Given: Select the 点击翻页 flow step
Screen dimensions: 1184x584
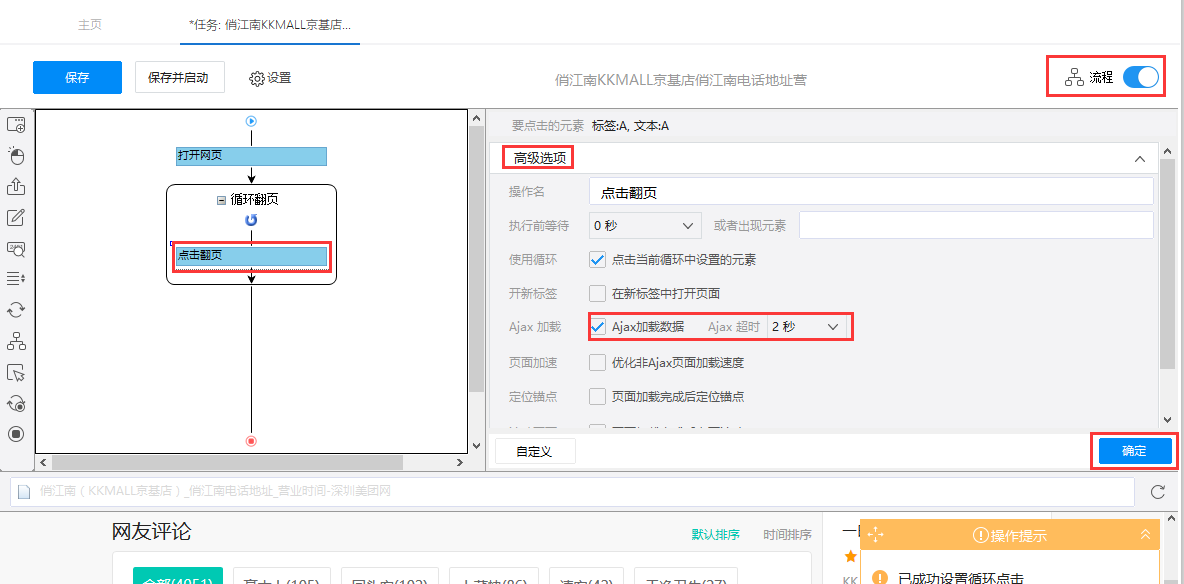Looking at the screenshot, I should click(251, 256).
